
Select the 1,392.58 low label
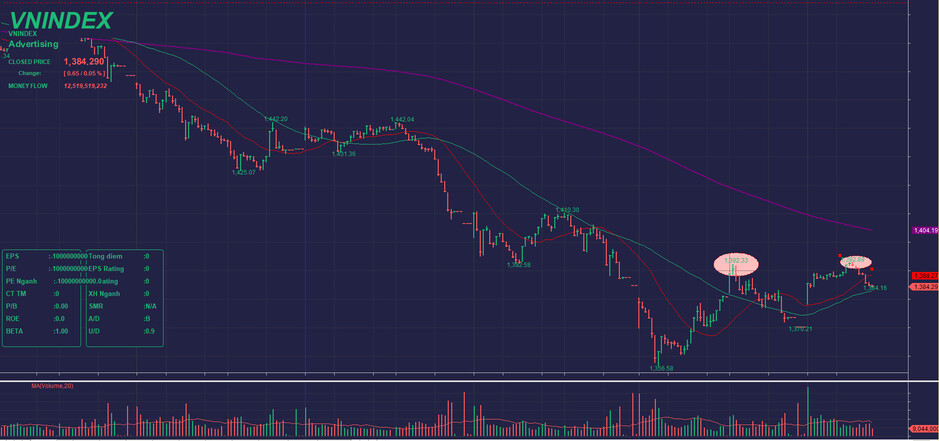519,264
